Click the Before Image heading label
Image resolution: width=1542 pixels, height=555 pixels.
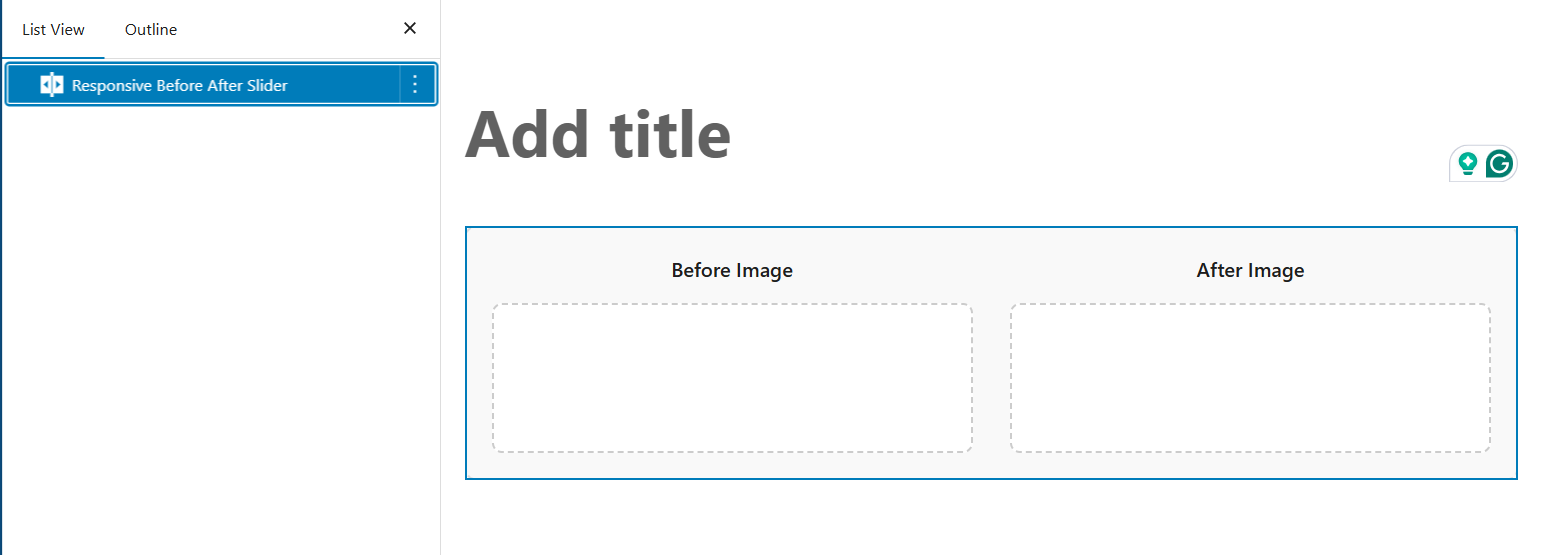tap(732, 270)
